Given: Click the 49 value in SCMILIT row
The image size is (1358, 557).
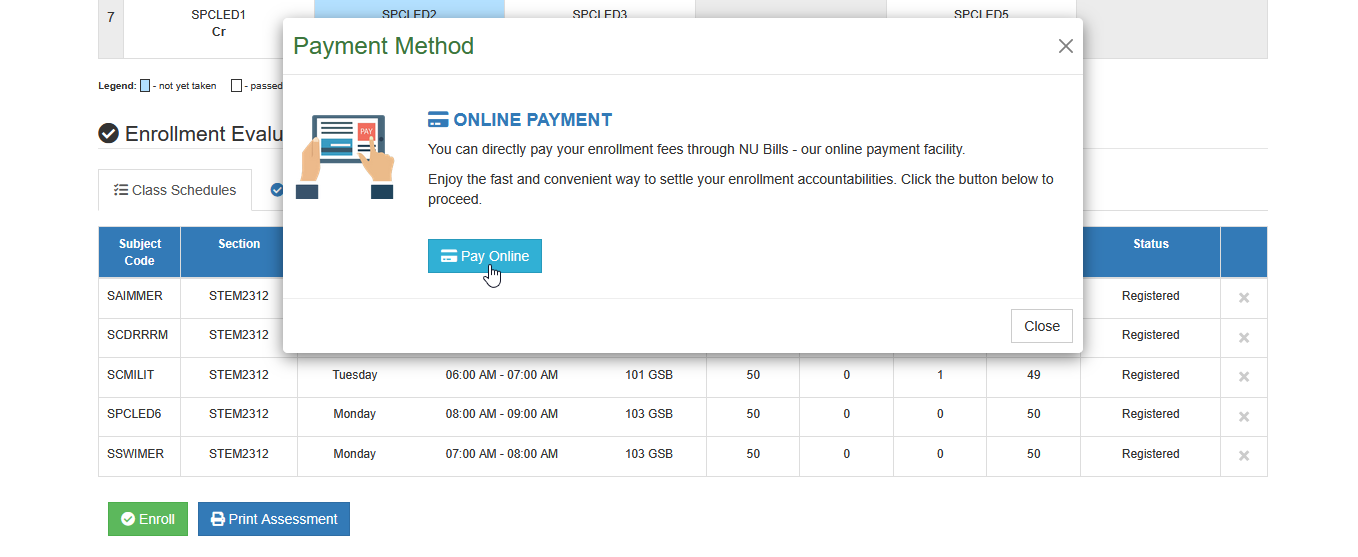Looking at the screenshot, I should 1034,375.
